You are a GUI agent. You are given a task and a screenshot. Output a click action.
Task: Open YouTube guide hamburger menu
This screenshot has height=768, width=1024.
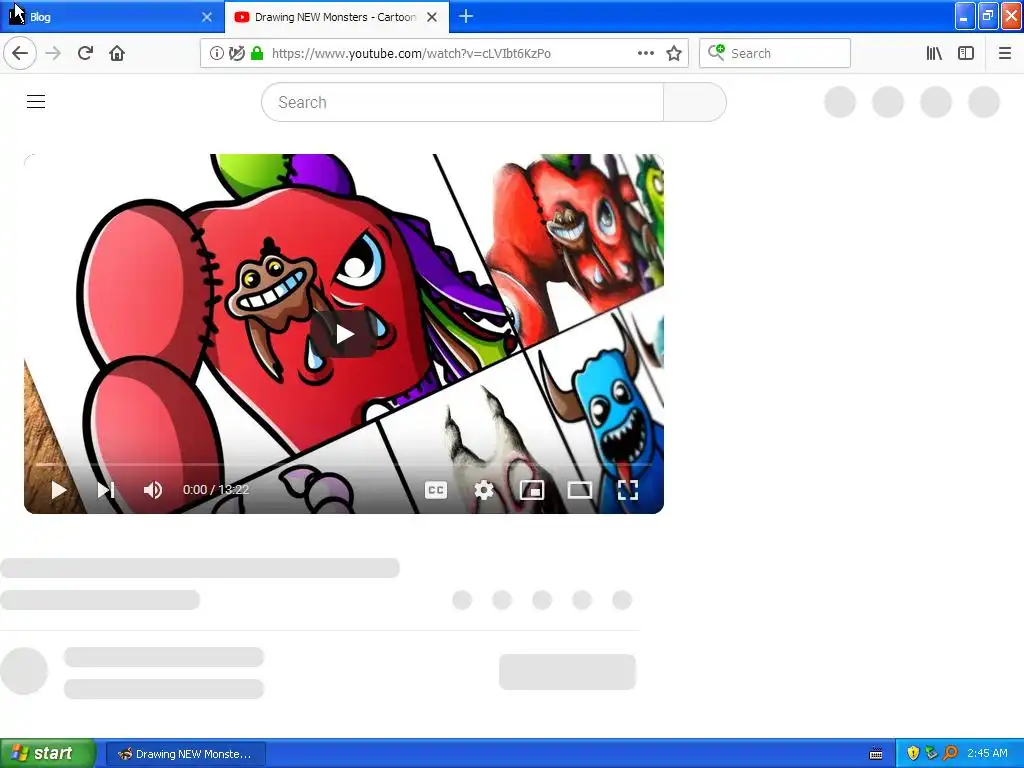pyautogui.click(x=36, y=102)
